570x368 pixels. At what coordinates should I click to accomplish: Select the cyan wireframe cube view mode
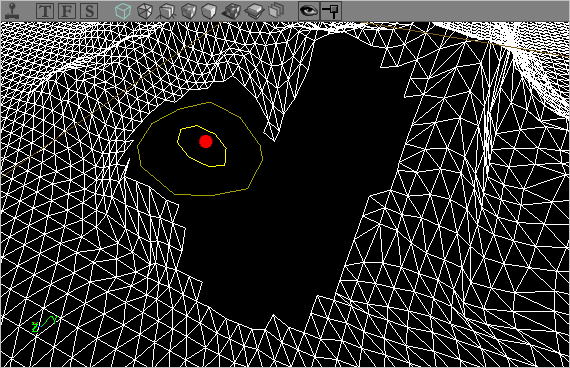[x=123, y=11]
